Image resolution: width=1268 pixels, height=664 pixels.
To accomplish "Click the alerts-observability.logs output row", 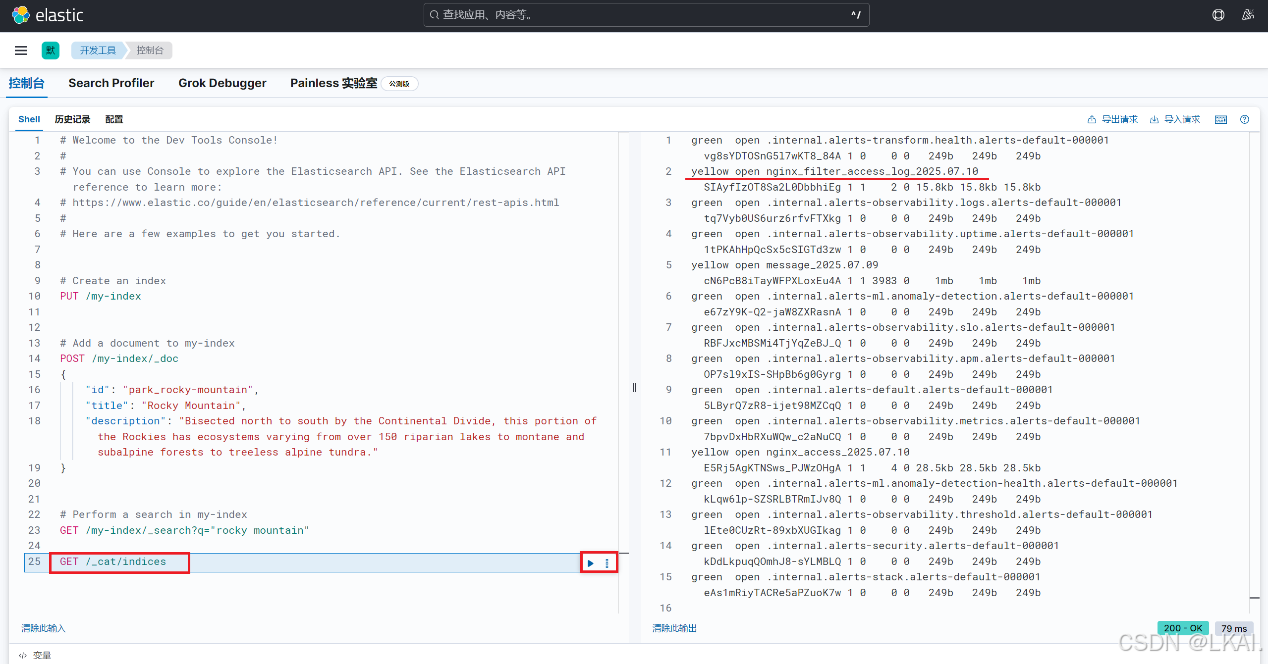I will coord(906,202).
